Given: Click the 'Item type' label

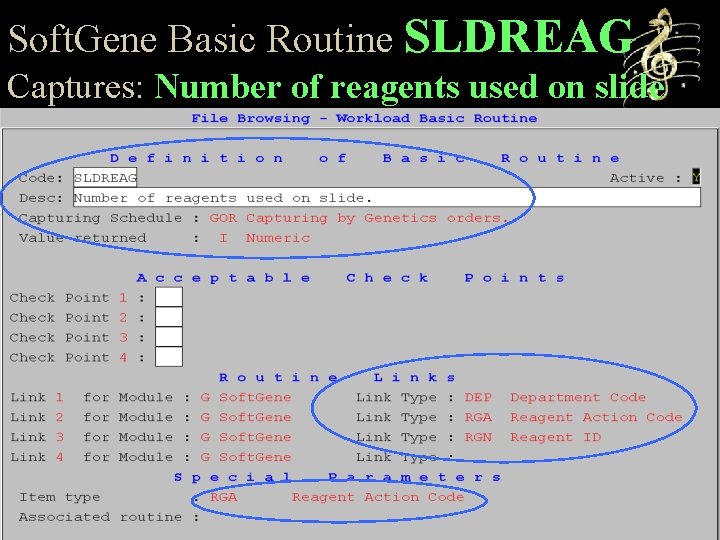Looking at the screenshot, I should pos(59,497).
